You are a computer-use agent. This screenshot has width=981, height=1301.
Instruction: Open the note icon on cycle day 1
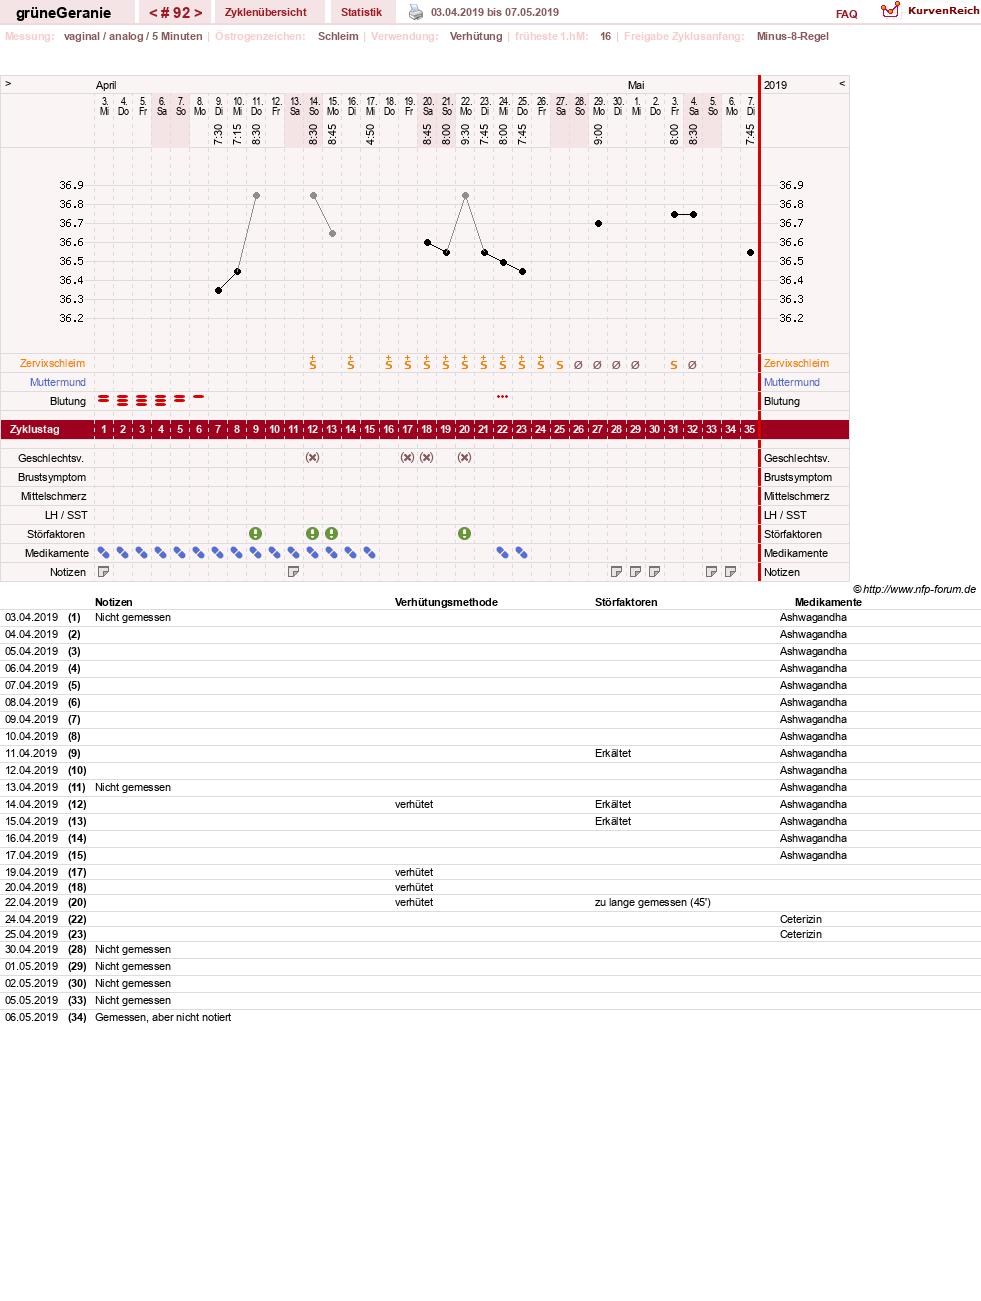[x=104, y=572]
